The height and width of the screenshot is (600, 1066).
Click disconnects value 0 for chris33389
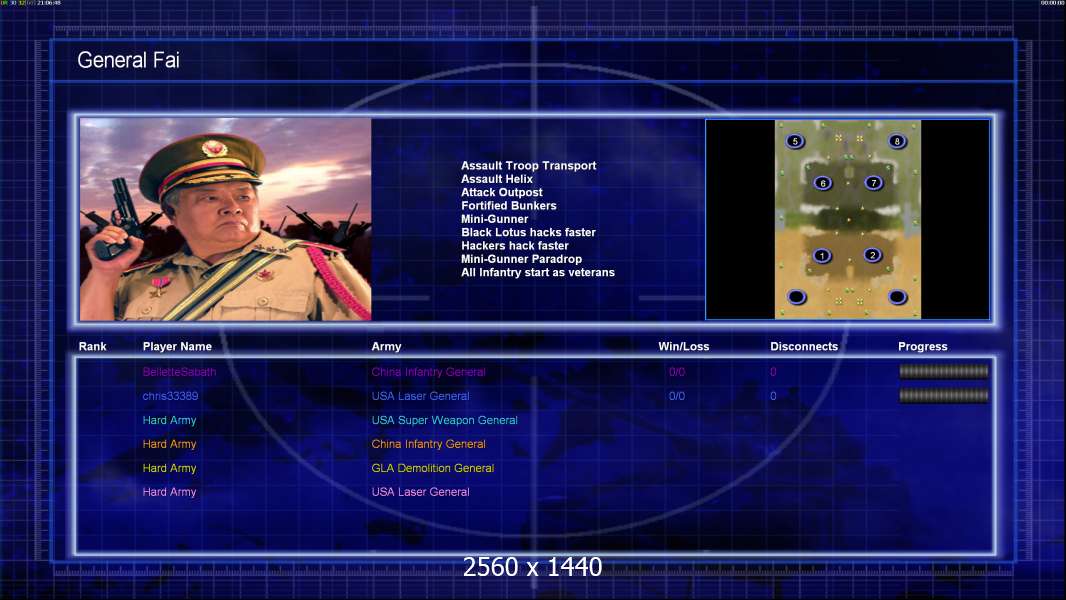coord(773,395)
